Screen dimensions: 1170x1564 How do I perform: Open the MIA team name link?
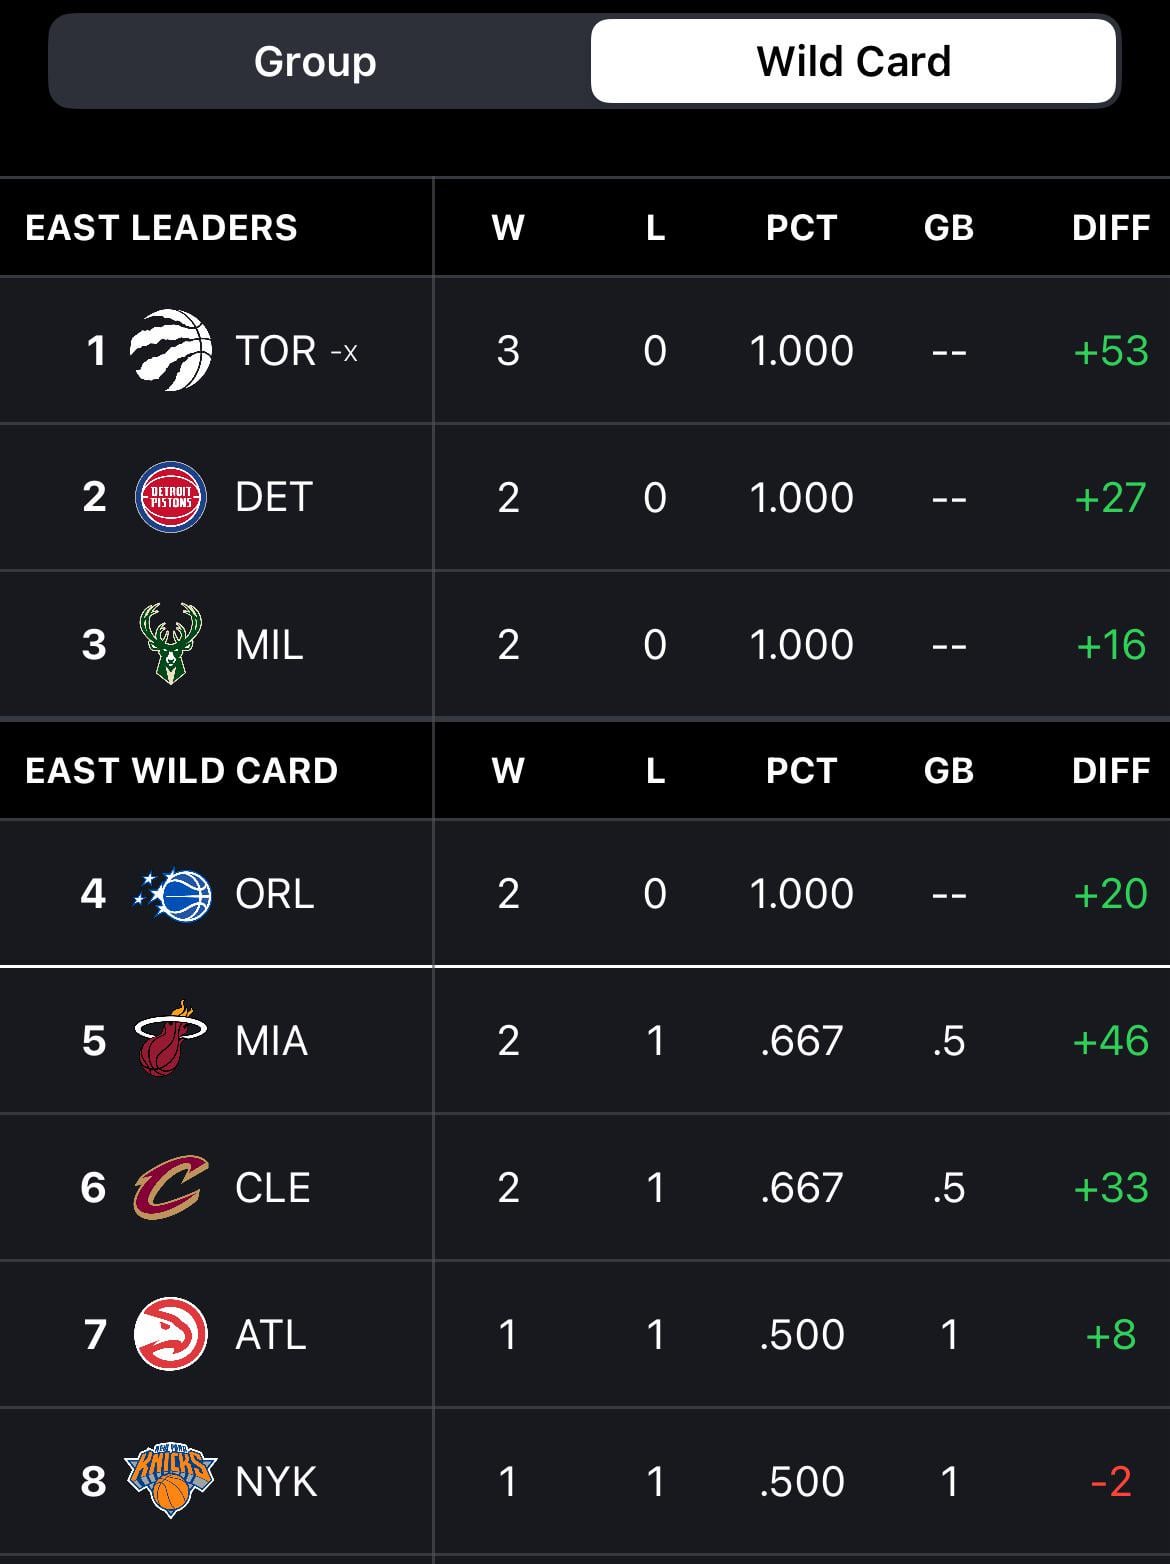271,1041
